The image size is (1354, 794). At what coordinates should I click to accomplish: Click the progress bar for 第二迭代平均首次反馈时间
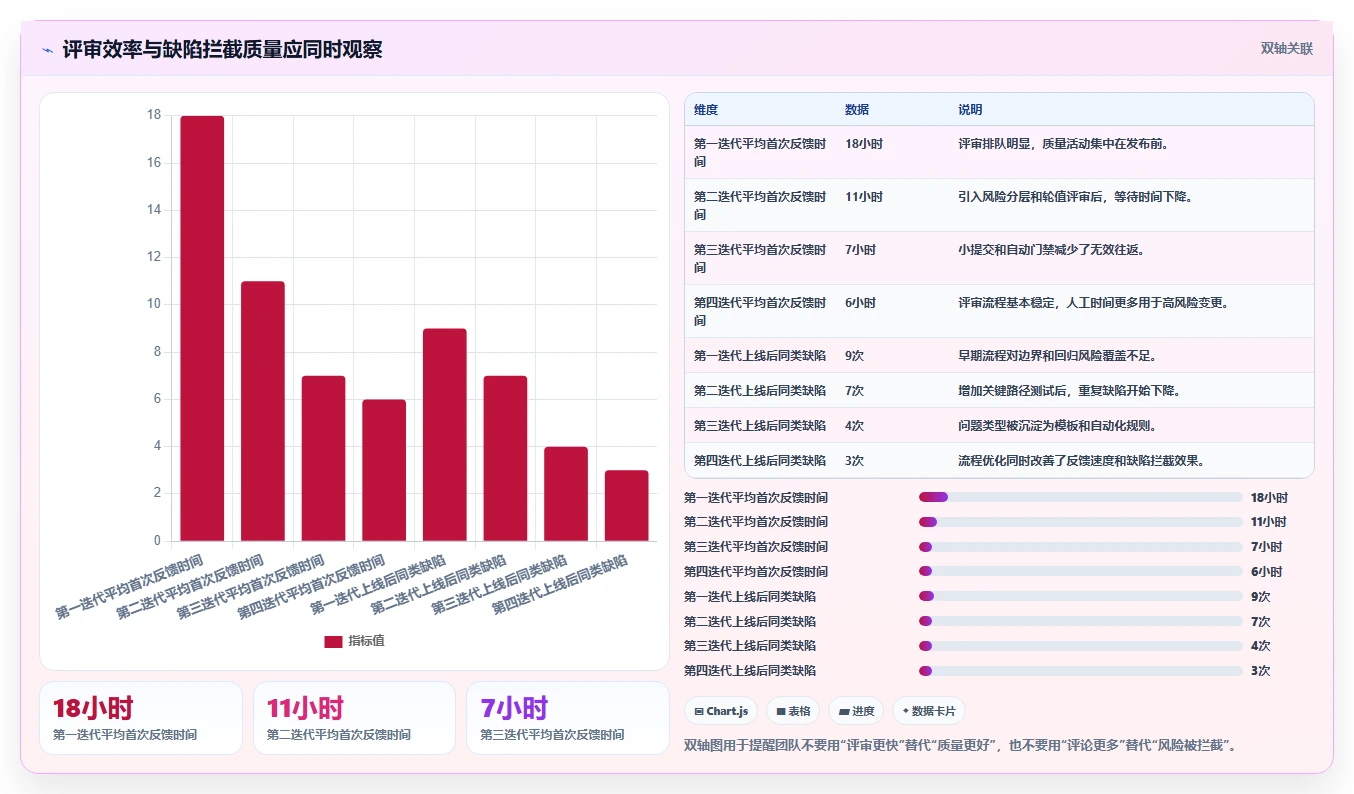(x=1080, y=522)
